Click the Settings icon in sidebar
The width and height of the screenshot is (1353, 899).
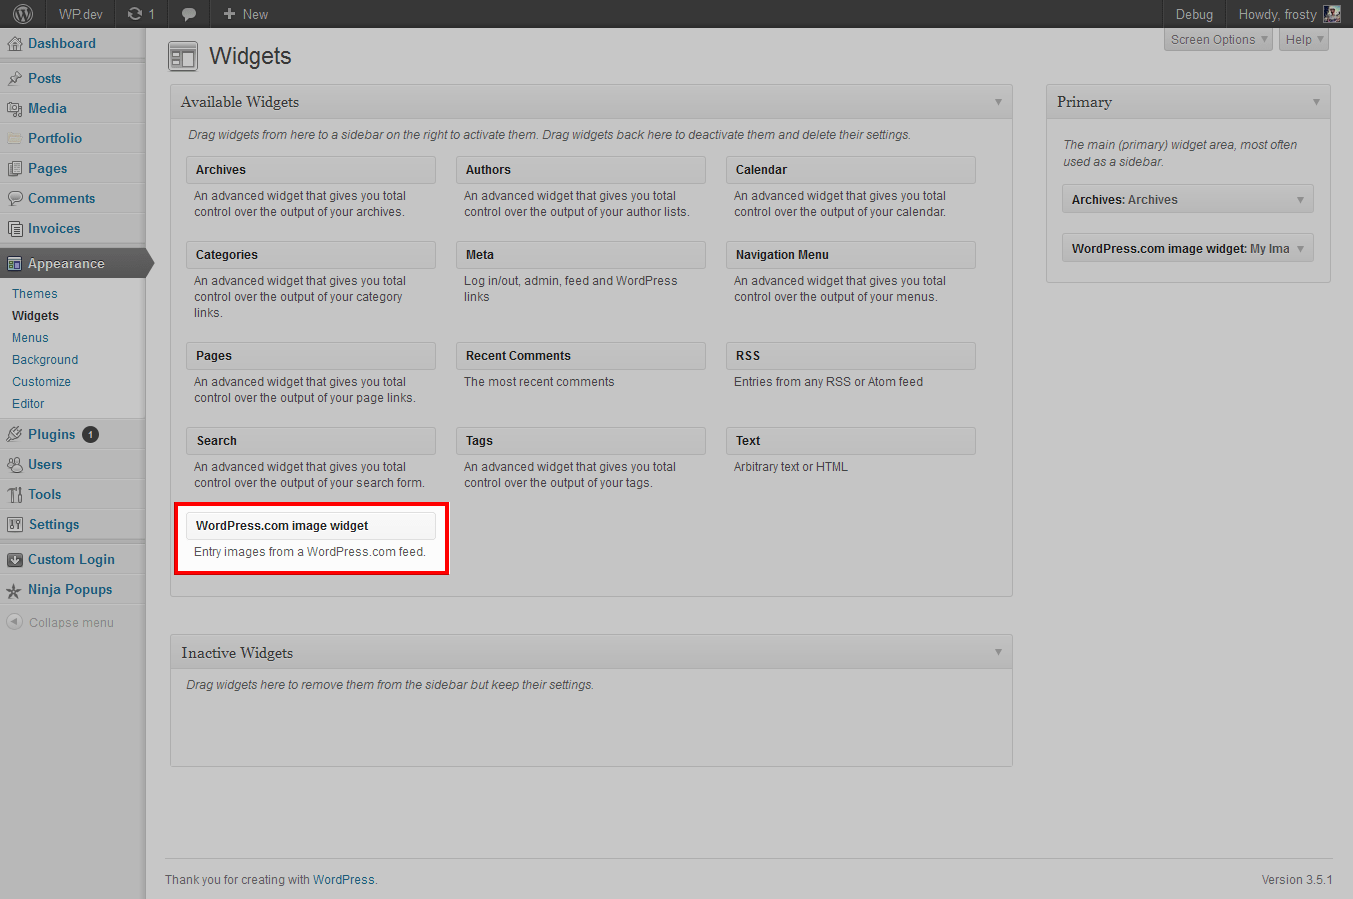point(14,525)
